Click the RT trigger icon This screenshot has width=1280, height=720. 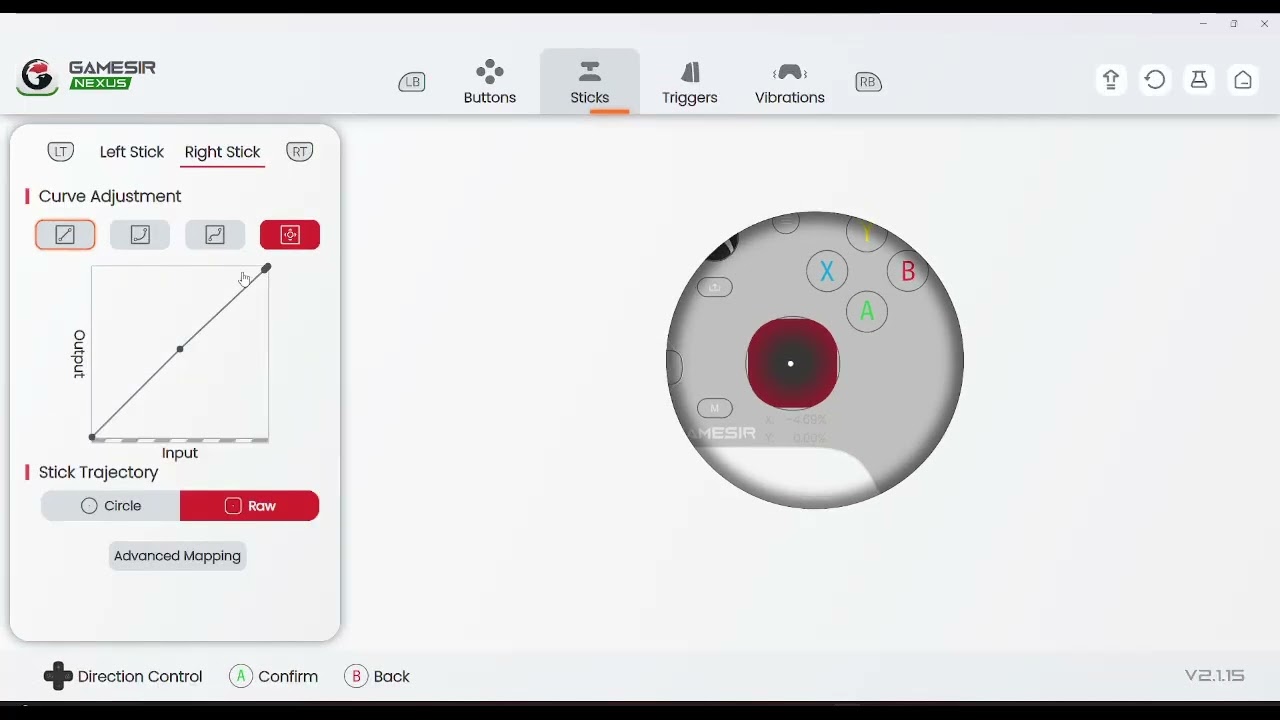coord(299,152)
